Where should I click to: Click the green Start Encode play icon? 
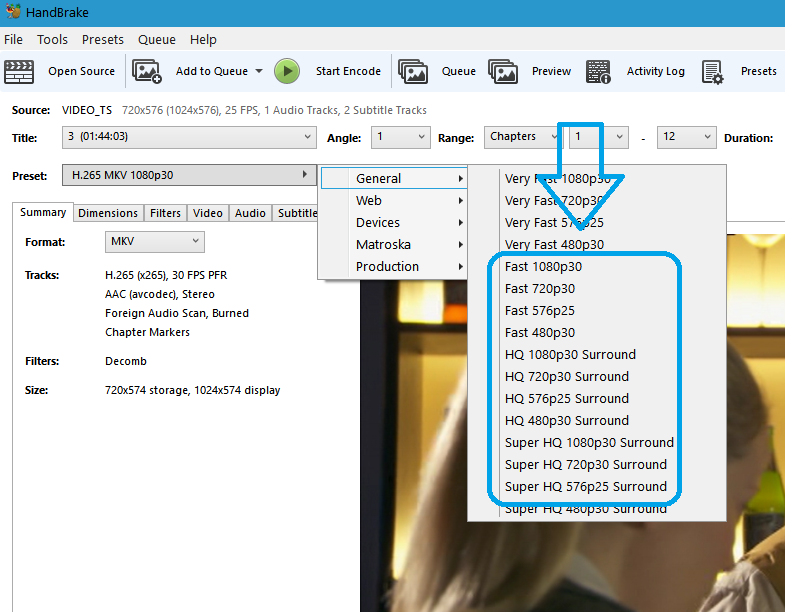287,71
